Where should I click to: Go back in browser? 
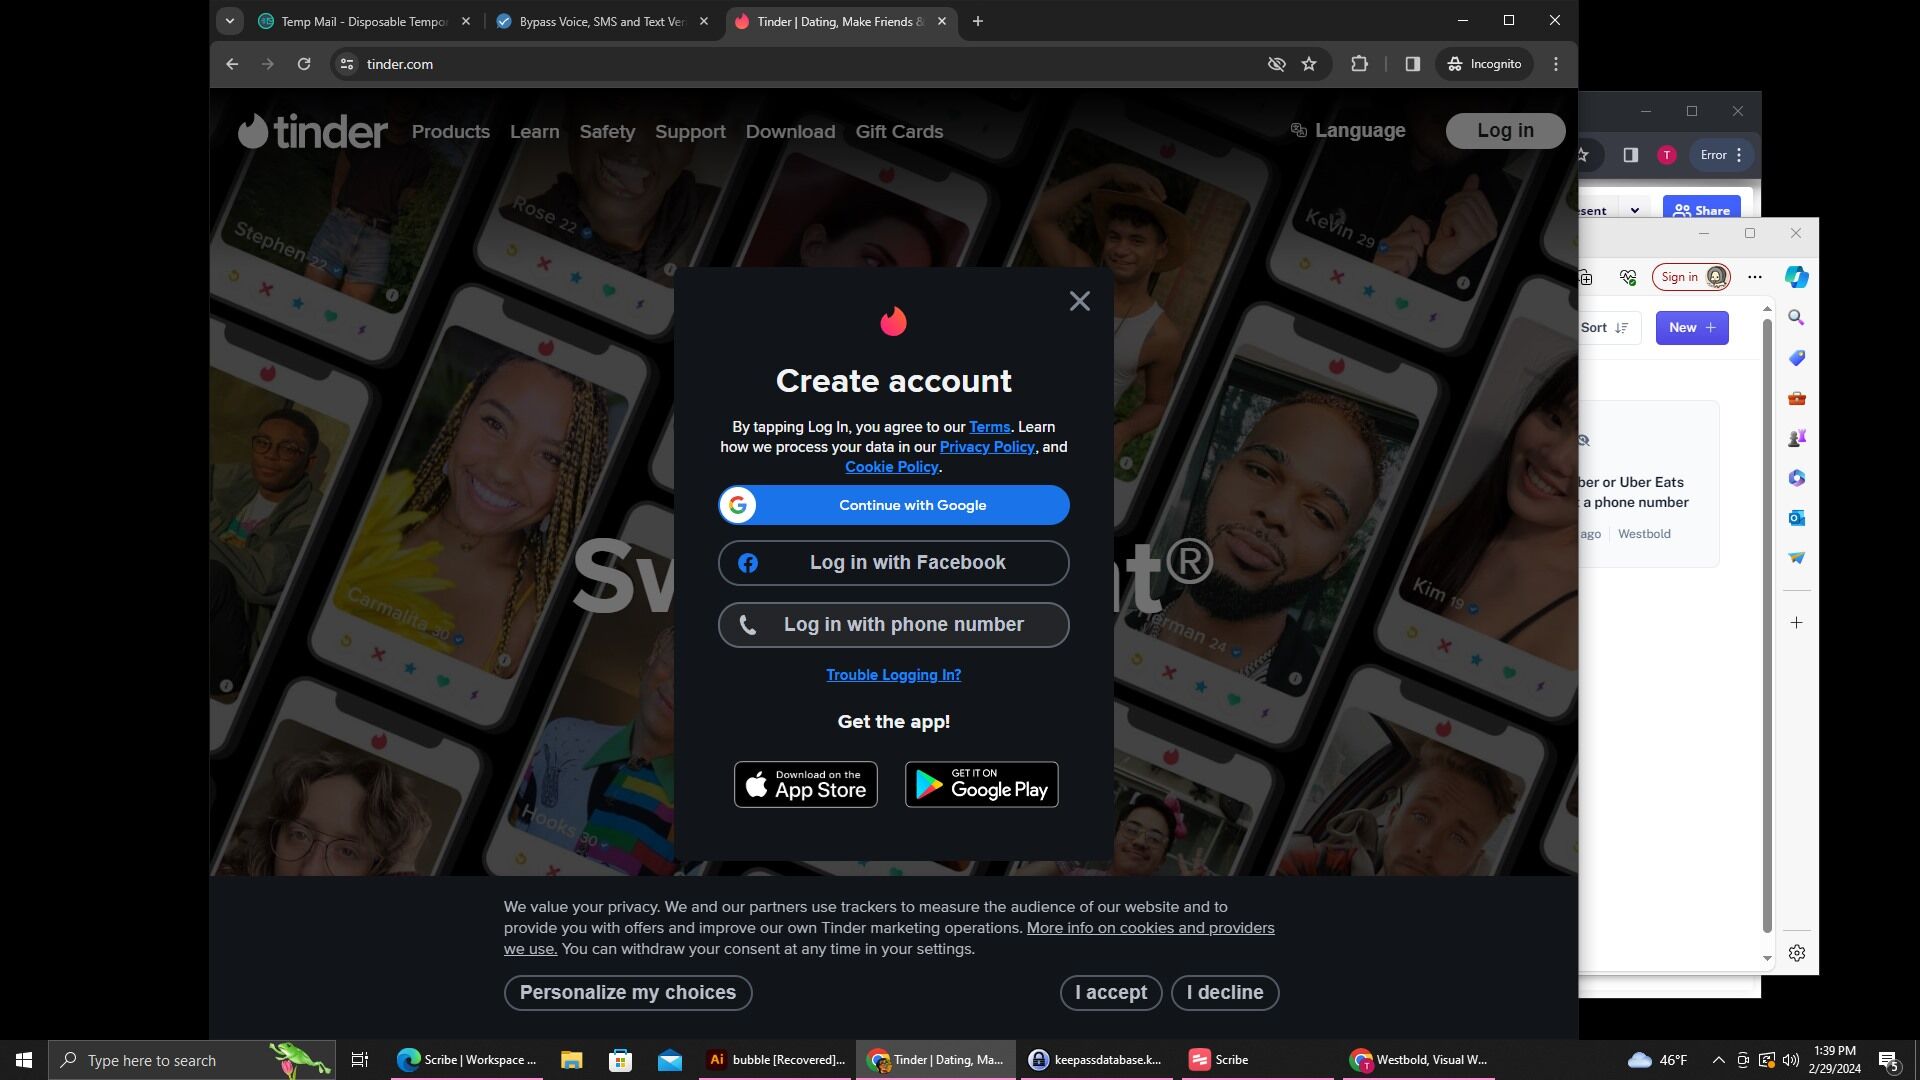(x=232, y=64)
